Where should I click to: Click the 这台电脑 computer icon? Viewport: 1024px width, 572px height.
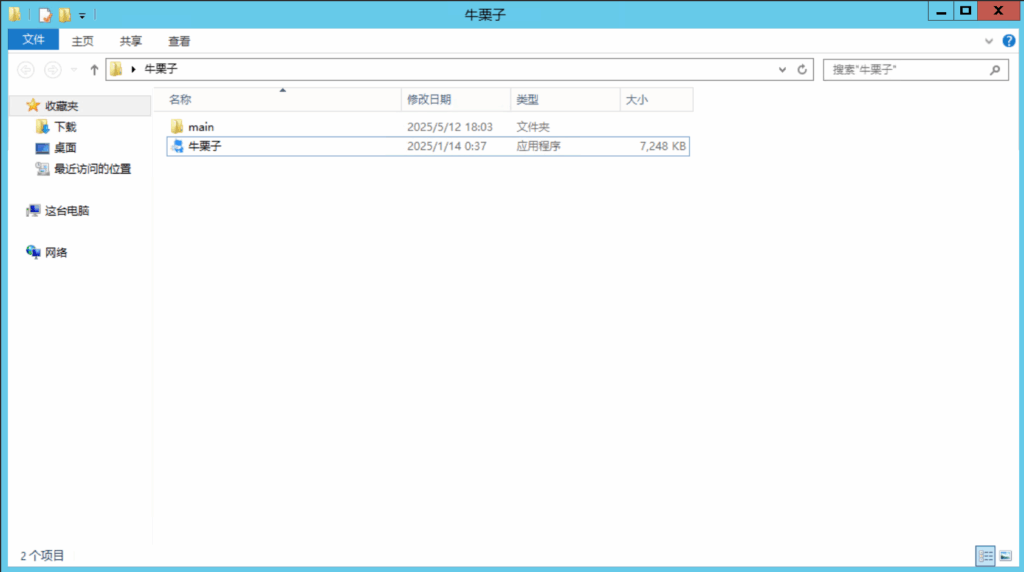tap(33, 210)
